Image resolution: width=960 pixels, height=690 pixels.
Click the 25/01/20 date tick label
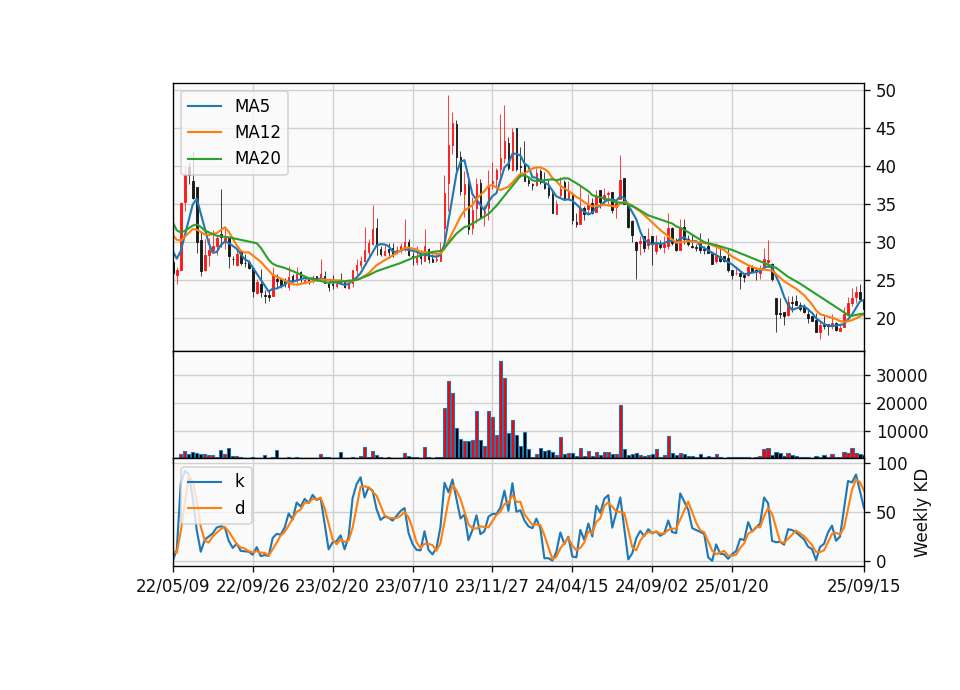[732, 586]
